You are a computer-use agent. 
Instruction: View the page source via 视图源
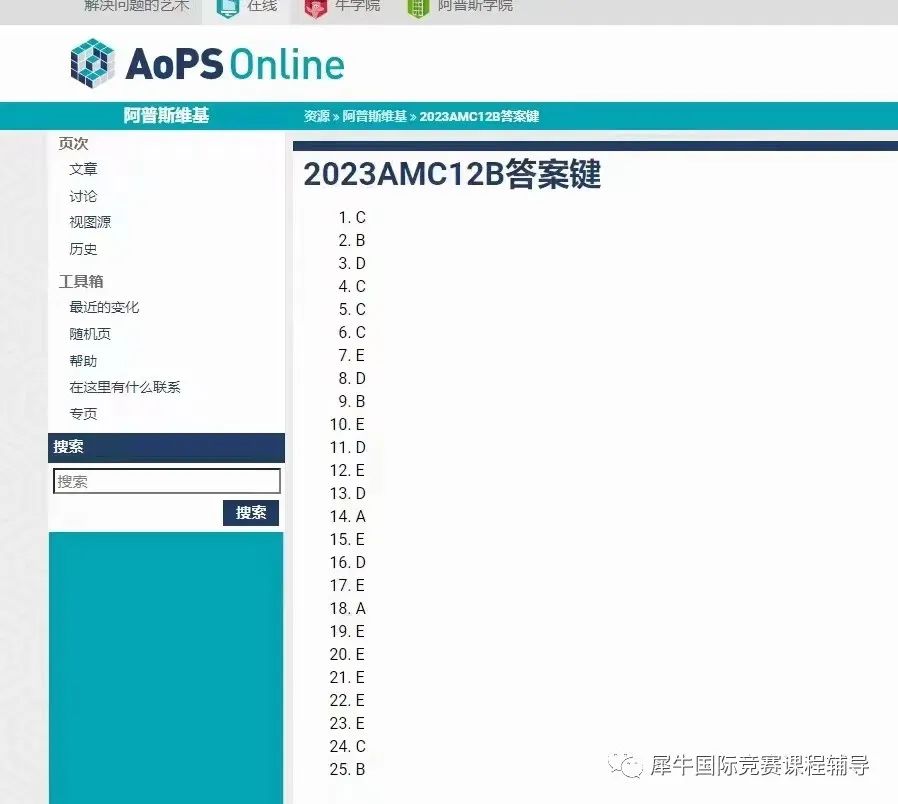pos(90,222)
